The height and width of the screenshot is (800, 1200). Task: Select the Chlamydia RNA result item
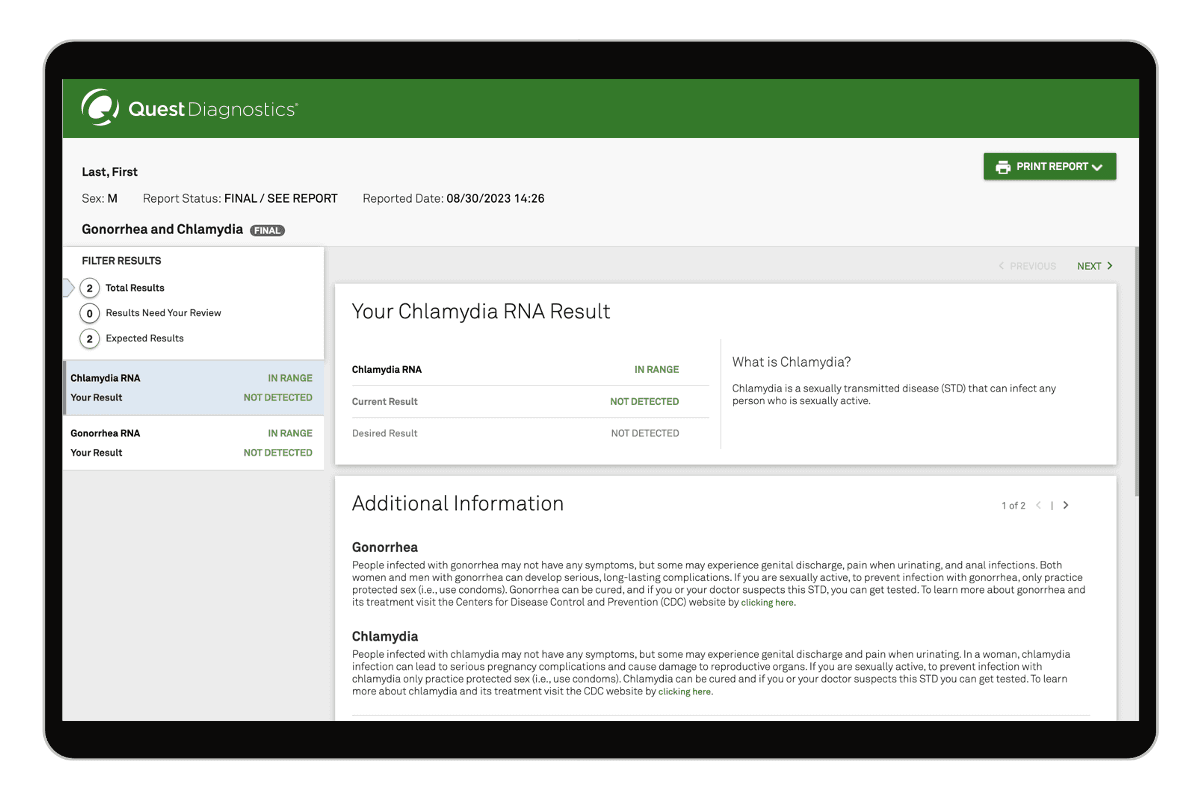point(192,388)
